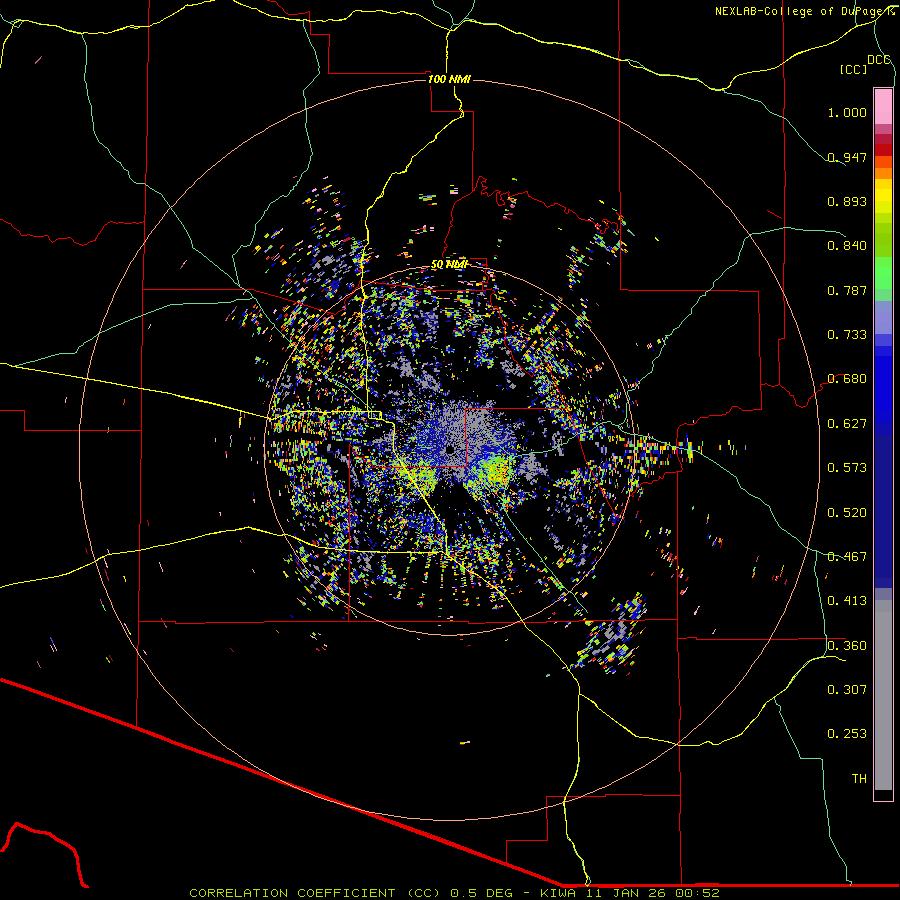Image resolution: width=900 pixels, height=900 pixels.
Task: Click the 0.307 scale label
Action: tap(847, 690)
